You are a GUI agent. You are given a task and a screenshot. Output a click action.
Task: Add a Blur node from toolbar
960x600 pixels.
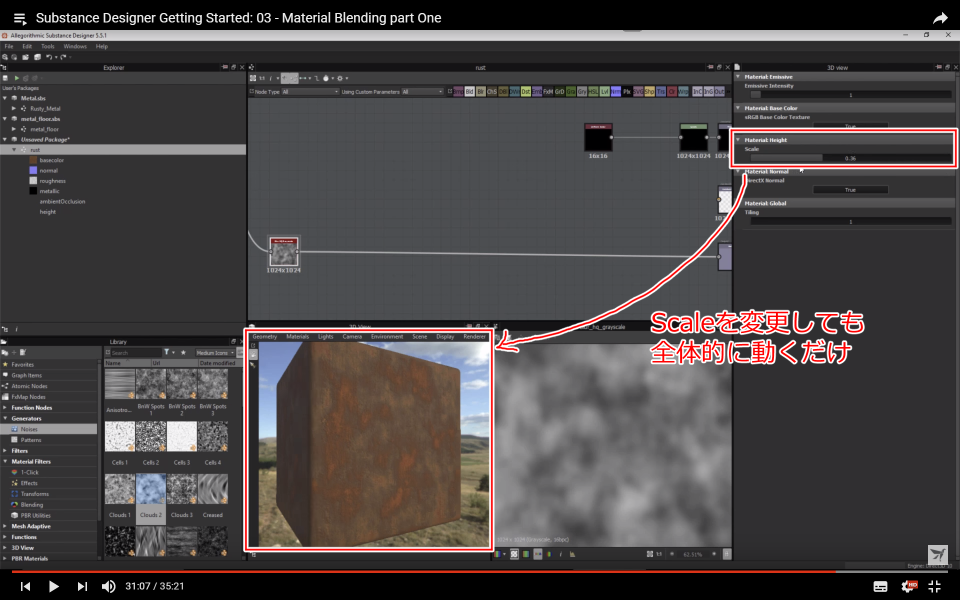pos(481,92)
